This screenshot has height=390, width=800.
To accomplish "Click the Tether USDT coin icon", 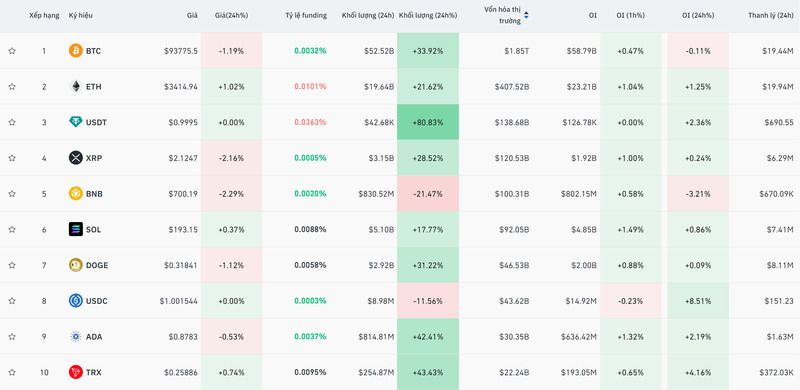I will [x=76, y=122].
